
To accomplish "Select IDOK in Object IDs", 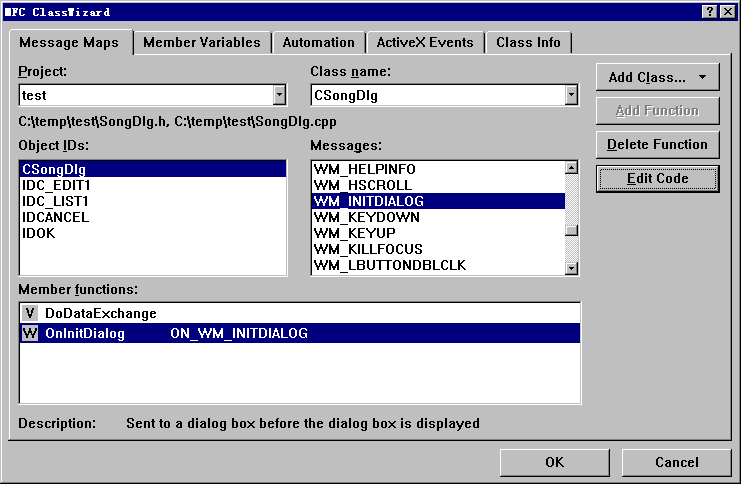I will click(x=153, y=233).
